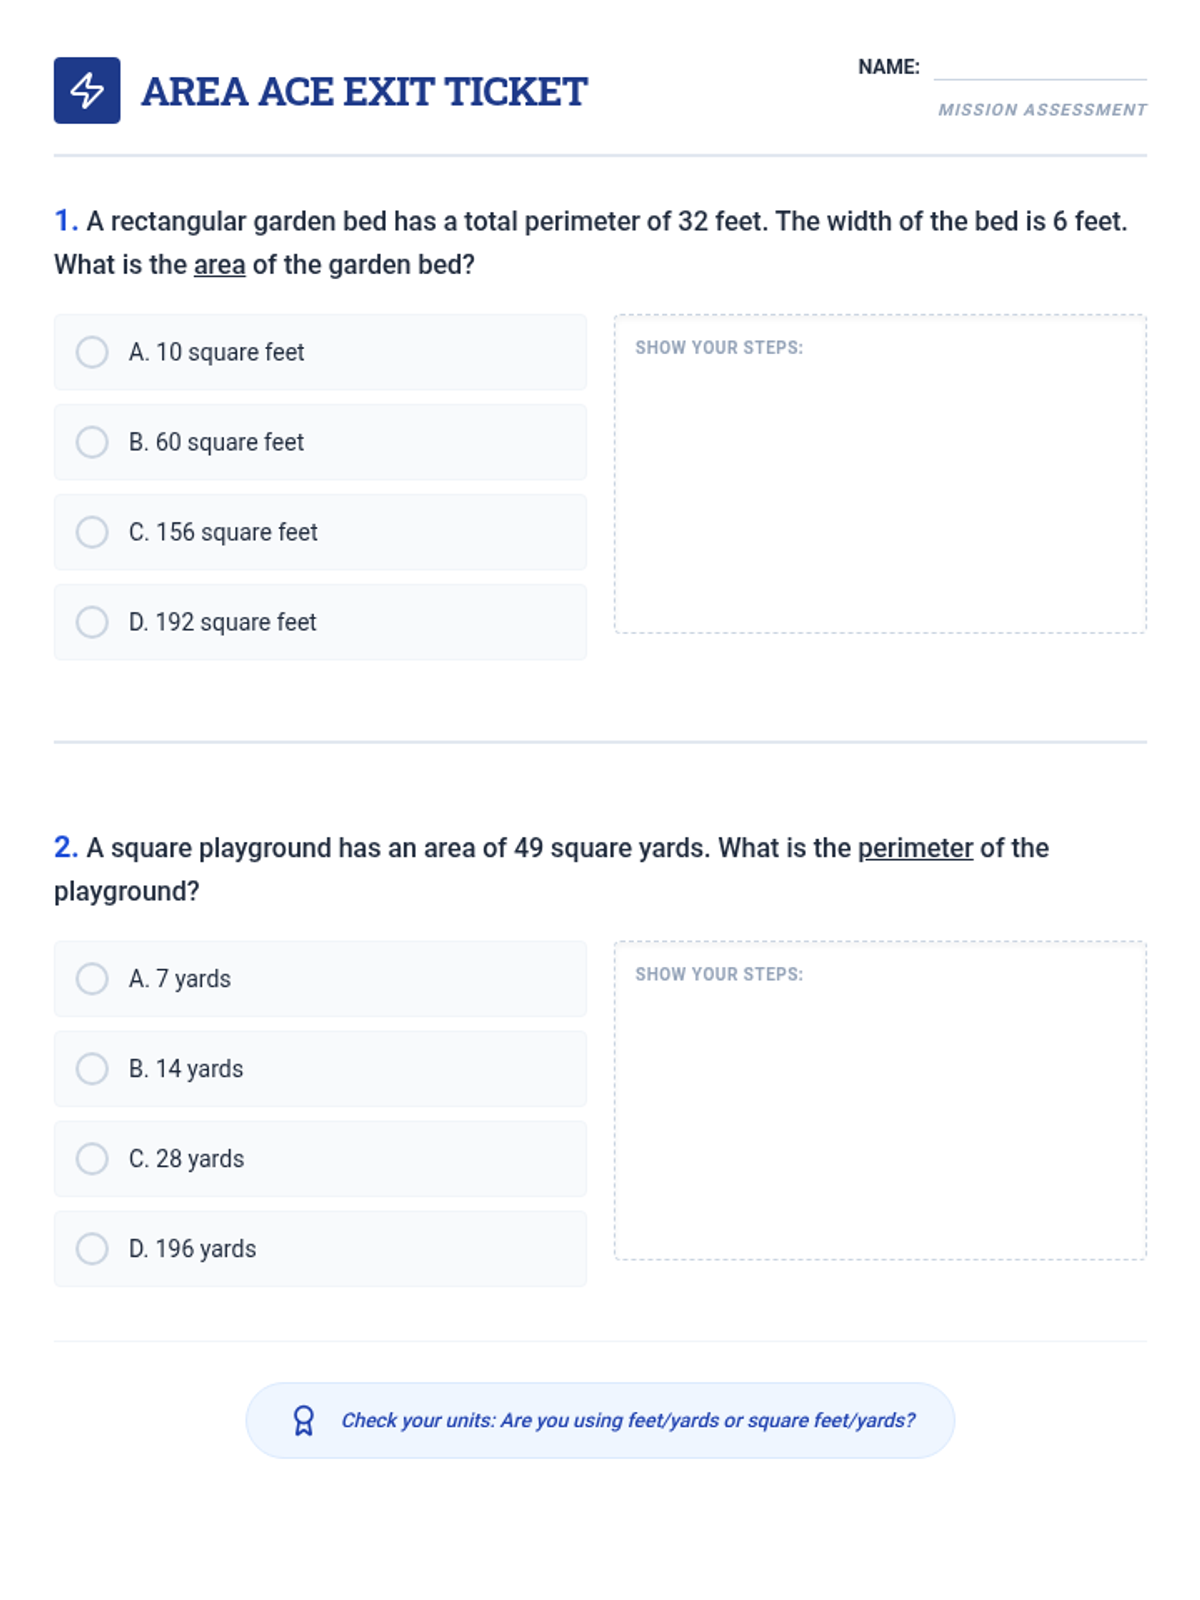Click the underlined word 'area'
The height and width of the screenshot is (1600, 1200).
point(219,265)
